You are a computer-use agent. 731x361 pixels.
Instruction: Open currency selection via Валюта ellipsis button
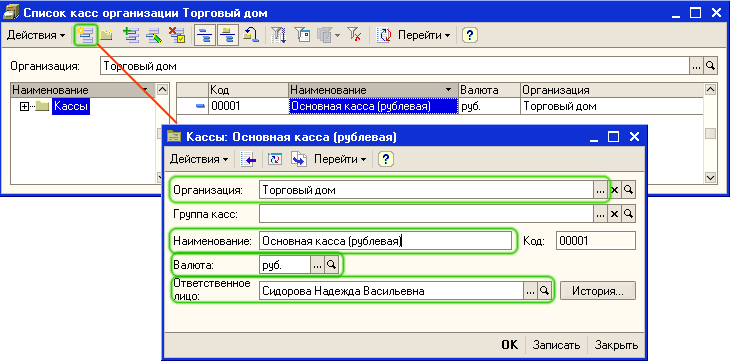pos(317,265)
